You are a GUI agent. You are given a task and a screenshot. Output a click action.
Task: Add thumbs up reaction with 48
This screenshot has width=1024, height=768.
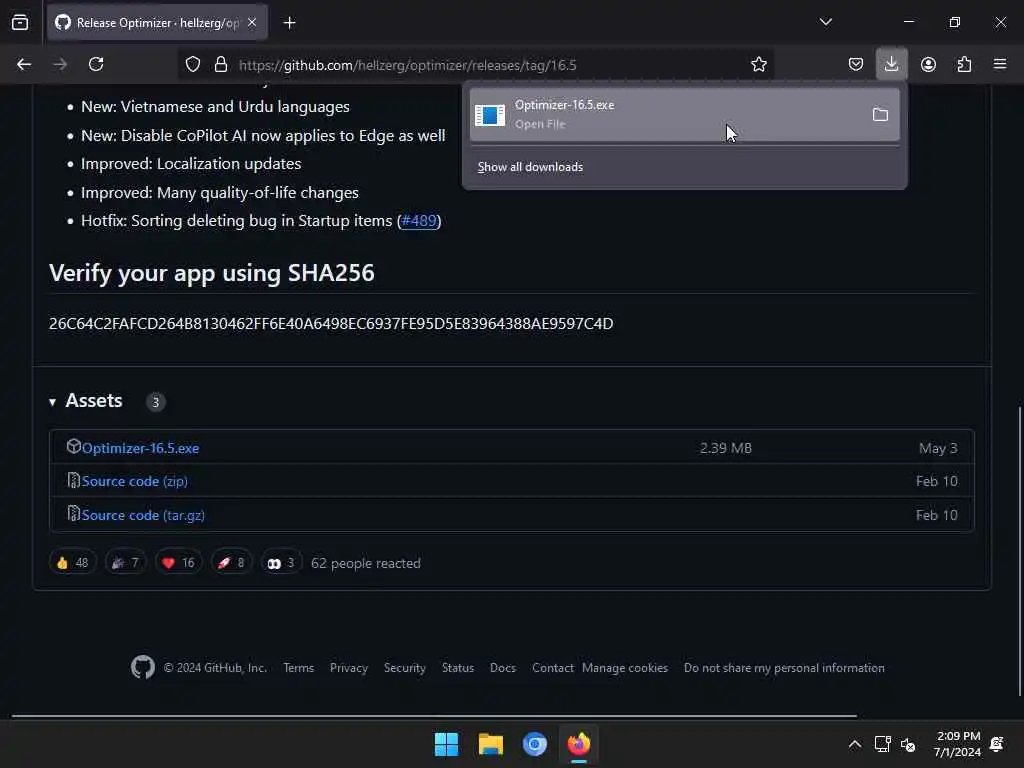pyautogui.click(x=72, y=563)
